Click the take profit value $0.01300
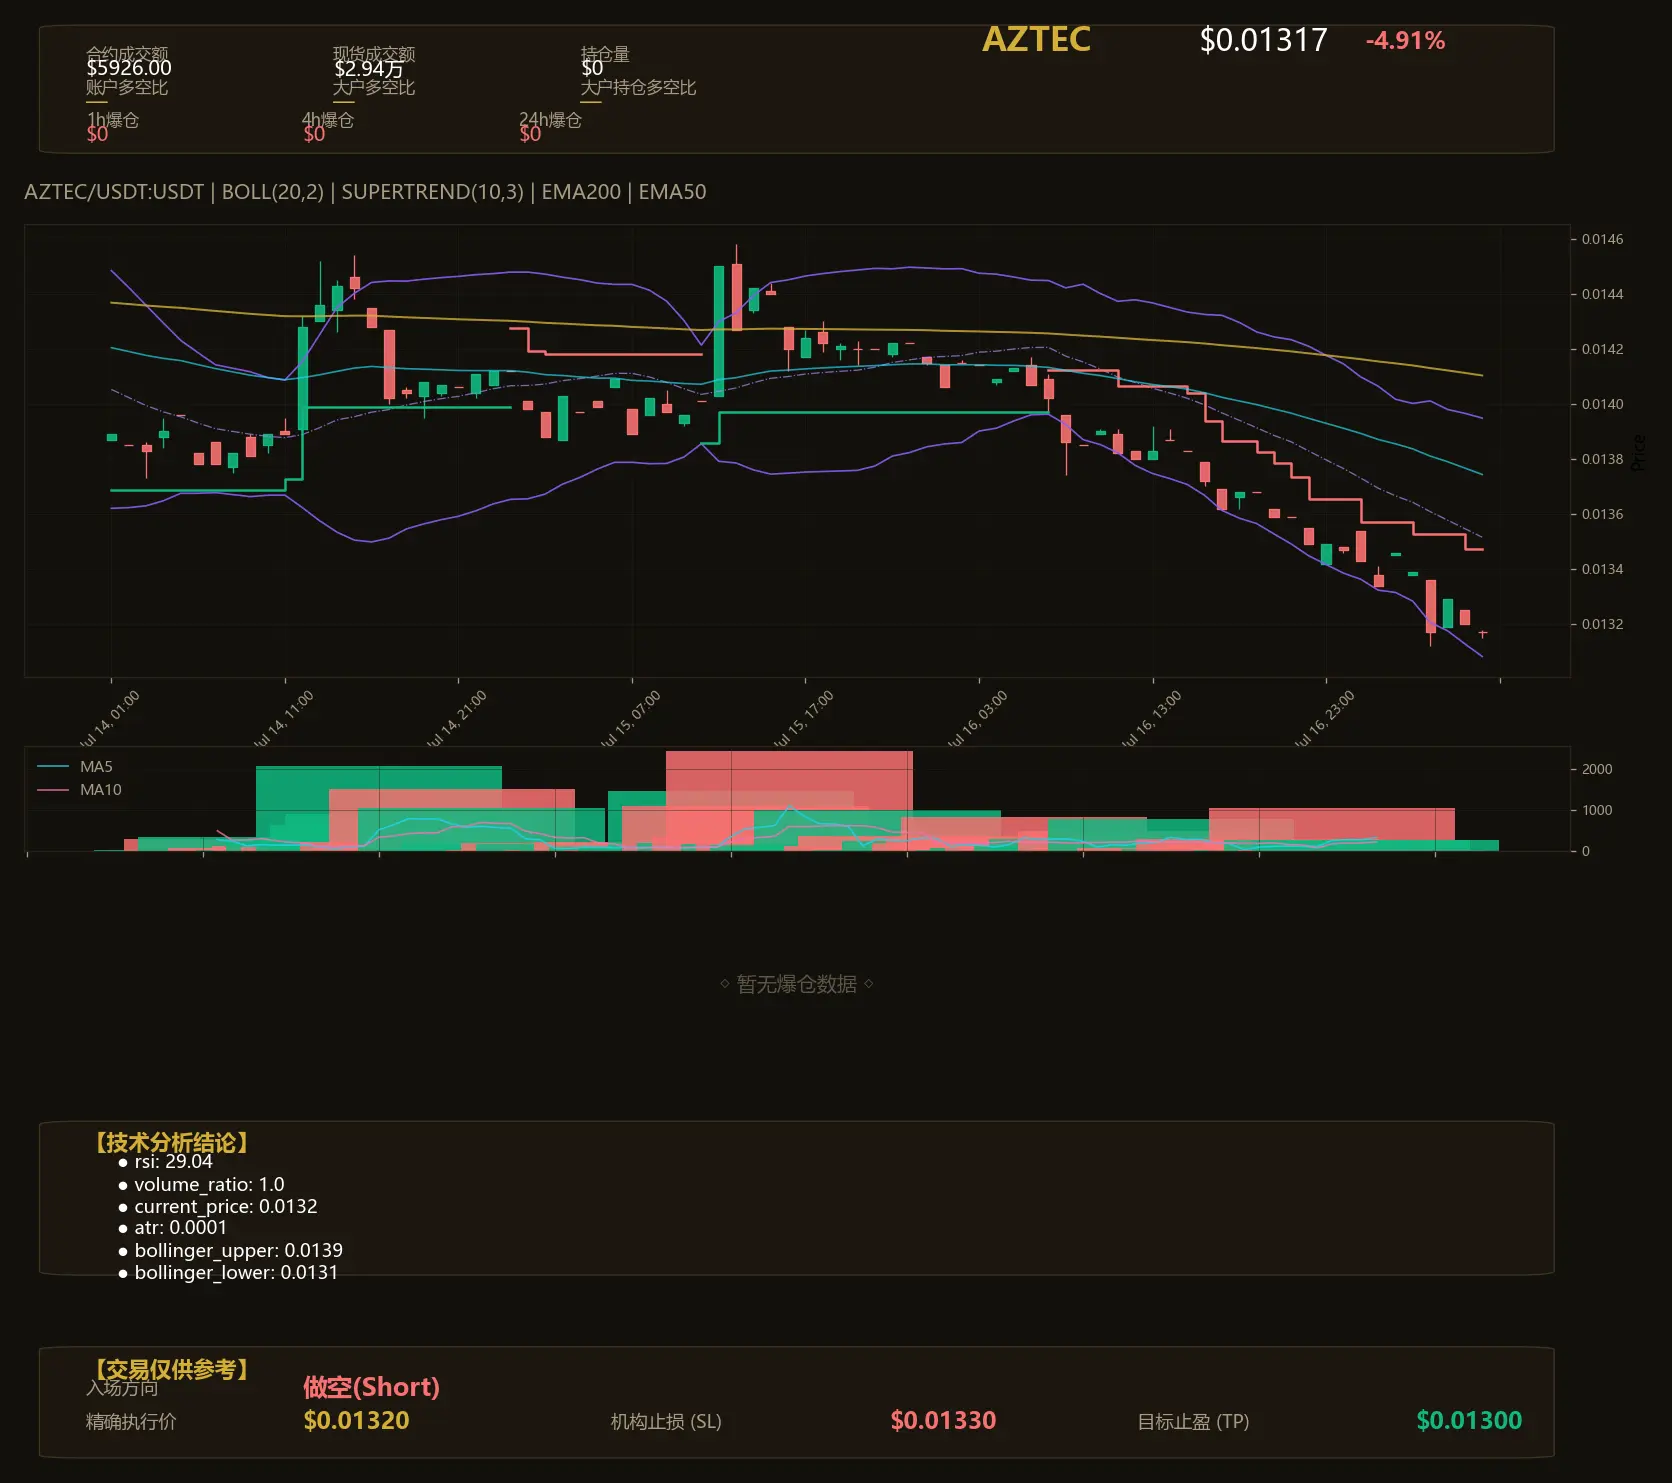This screenshot has height=1483, width=1672. 1469,1421
